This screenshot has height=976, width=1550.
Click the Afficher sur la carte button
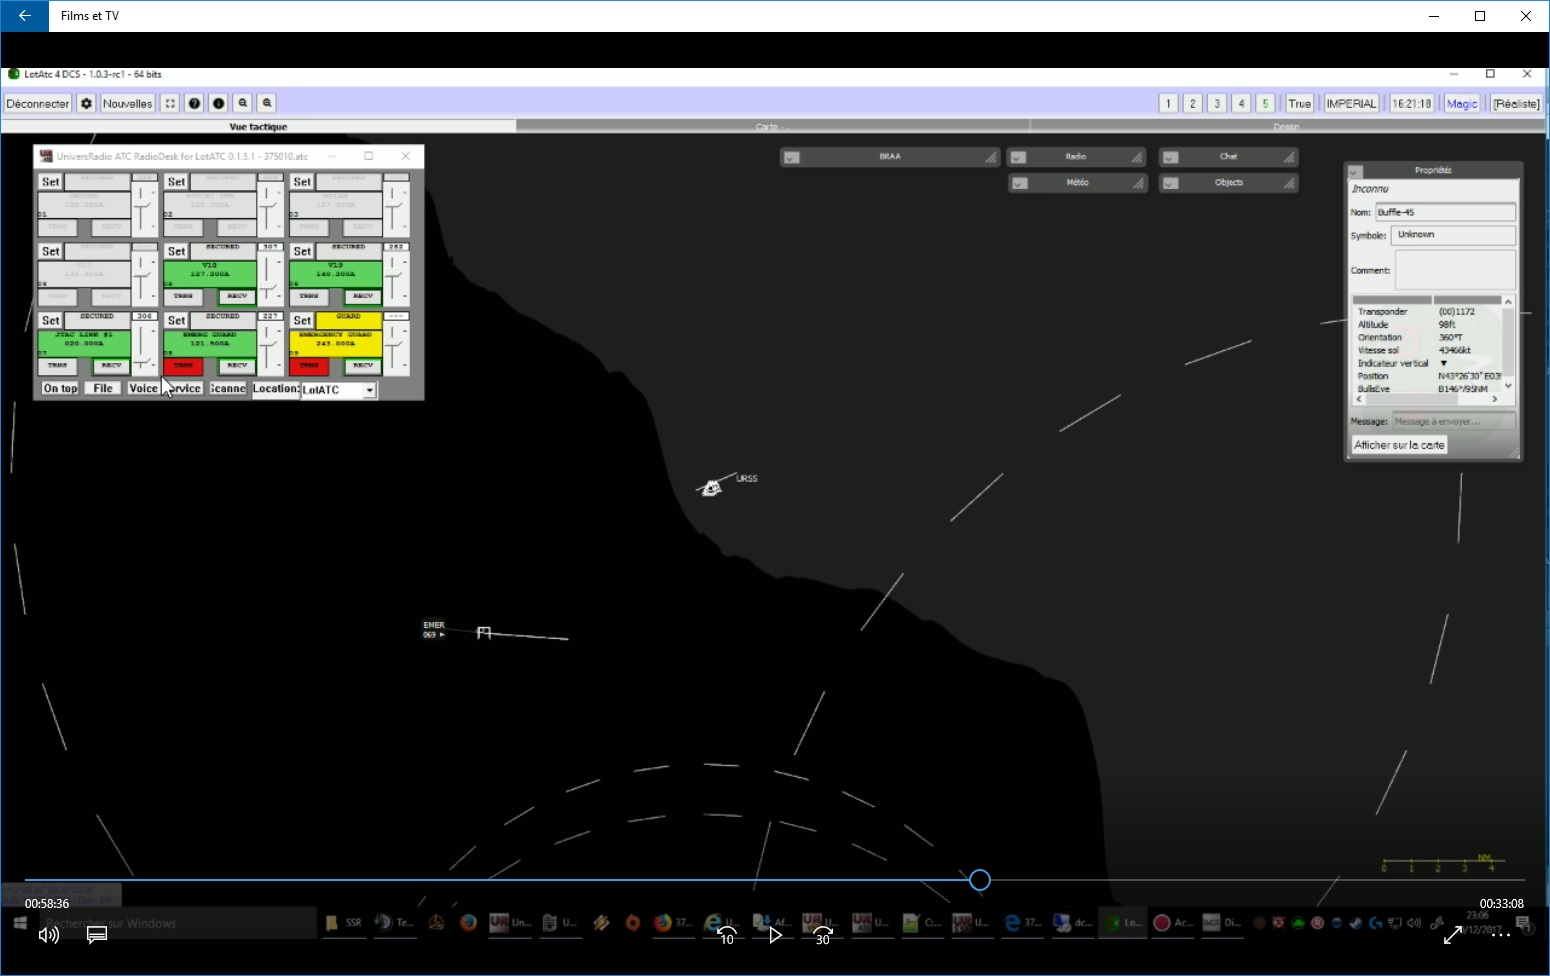(1399, 445)
